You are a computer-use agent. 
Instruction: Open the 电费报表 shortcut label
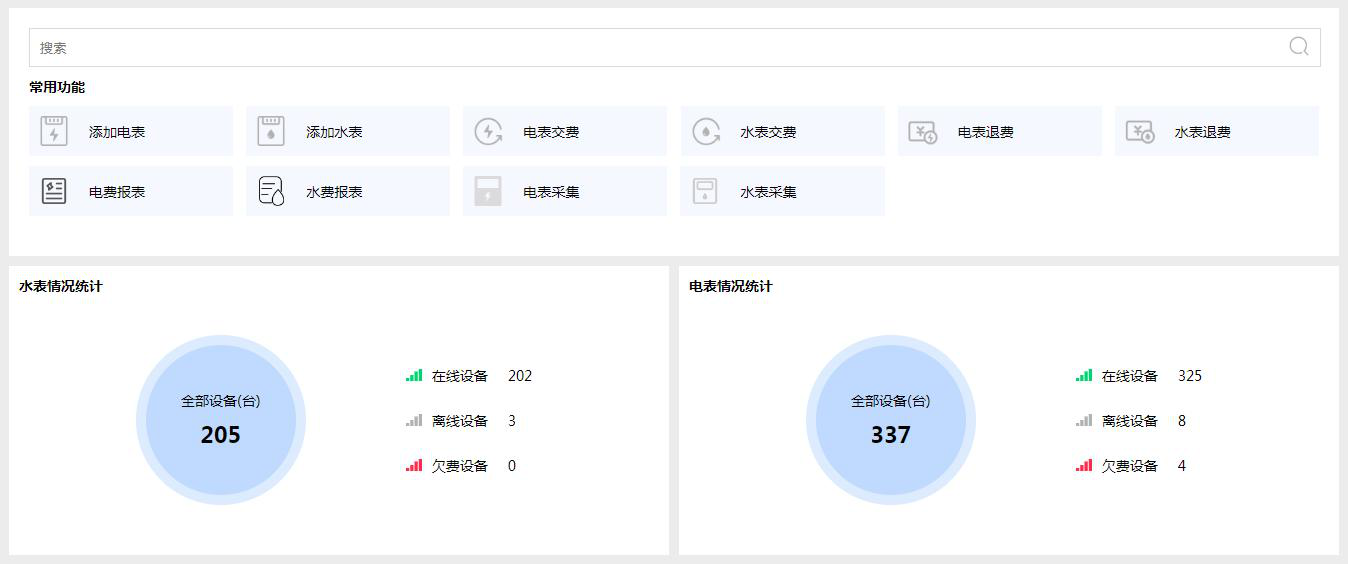(117, 192)
